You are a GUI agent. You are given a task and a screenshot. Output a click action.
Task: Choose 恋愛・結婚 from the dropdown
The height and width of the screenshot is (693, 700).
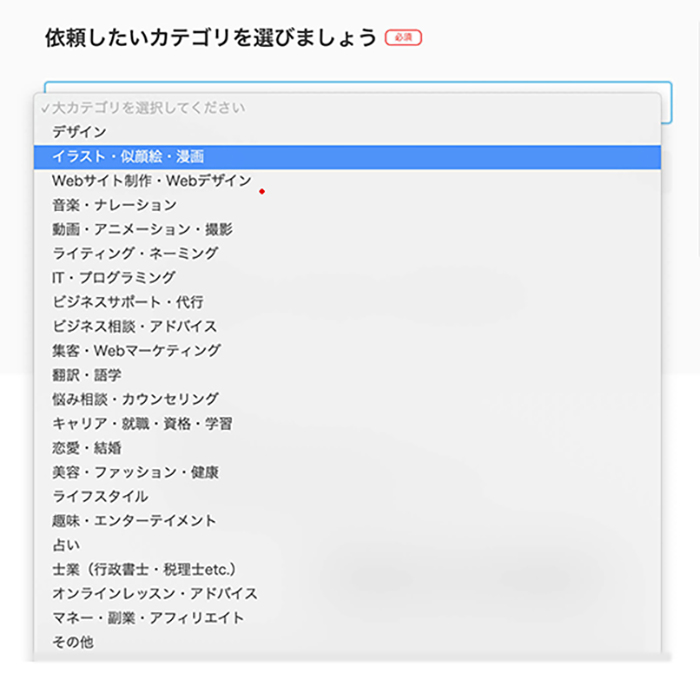[x=347, y=448]
